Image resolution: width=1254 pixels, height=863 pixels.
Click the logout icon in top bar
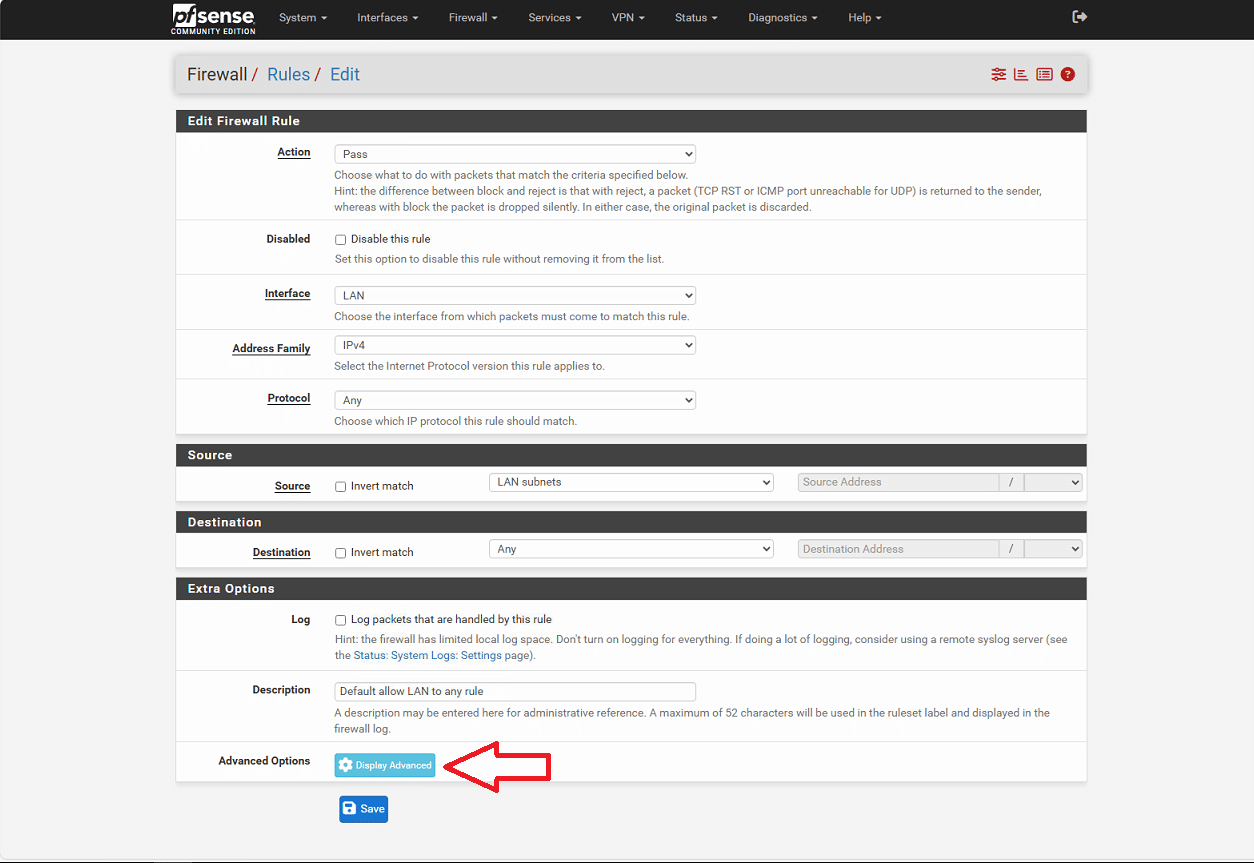point(1079,17)
